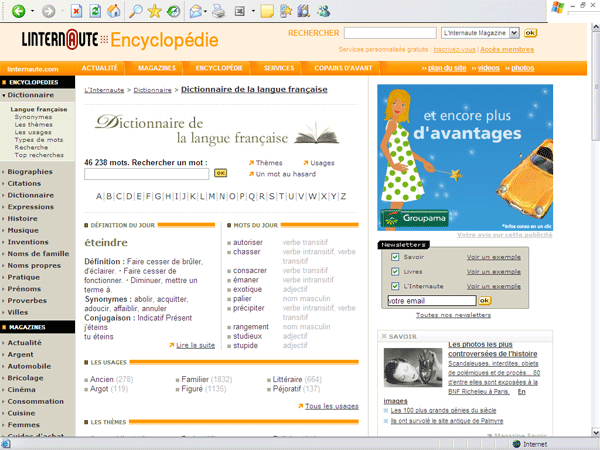Click inside the top RECHERCHER text field
The image size is (600, 450).
[x=390, y=33]
